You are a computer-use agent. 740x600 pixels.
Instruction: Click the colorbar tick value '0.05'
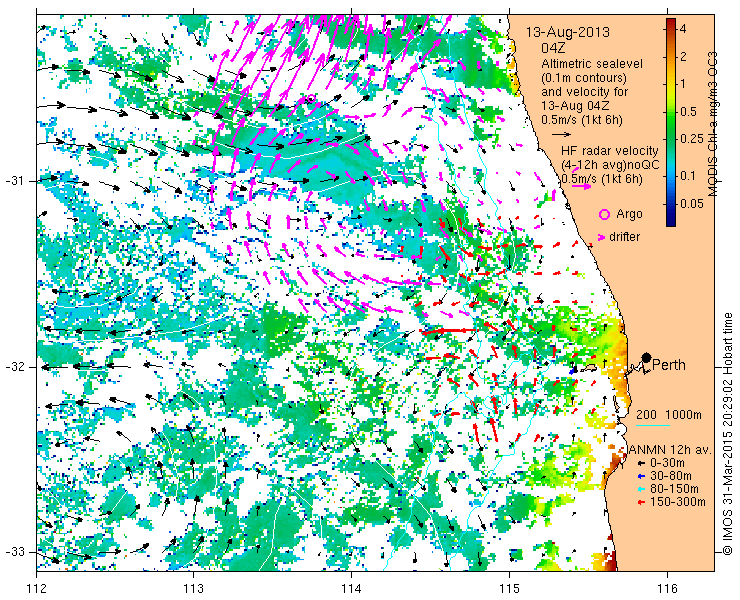[x=691, y=204]
